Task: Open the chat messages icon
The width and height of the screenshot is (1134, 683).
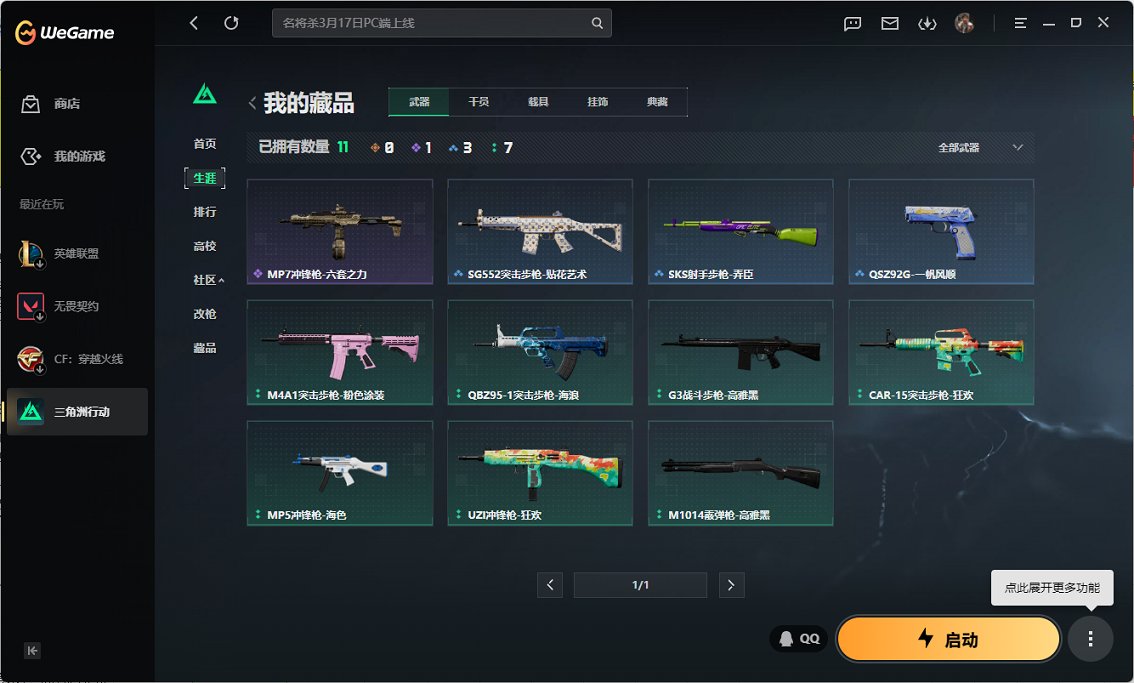Action: pyautogui.click(x=852, y=24)
